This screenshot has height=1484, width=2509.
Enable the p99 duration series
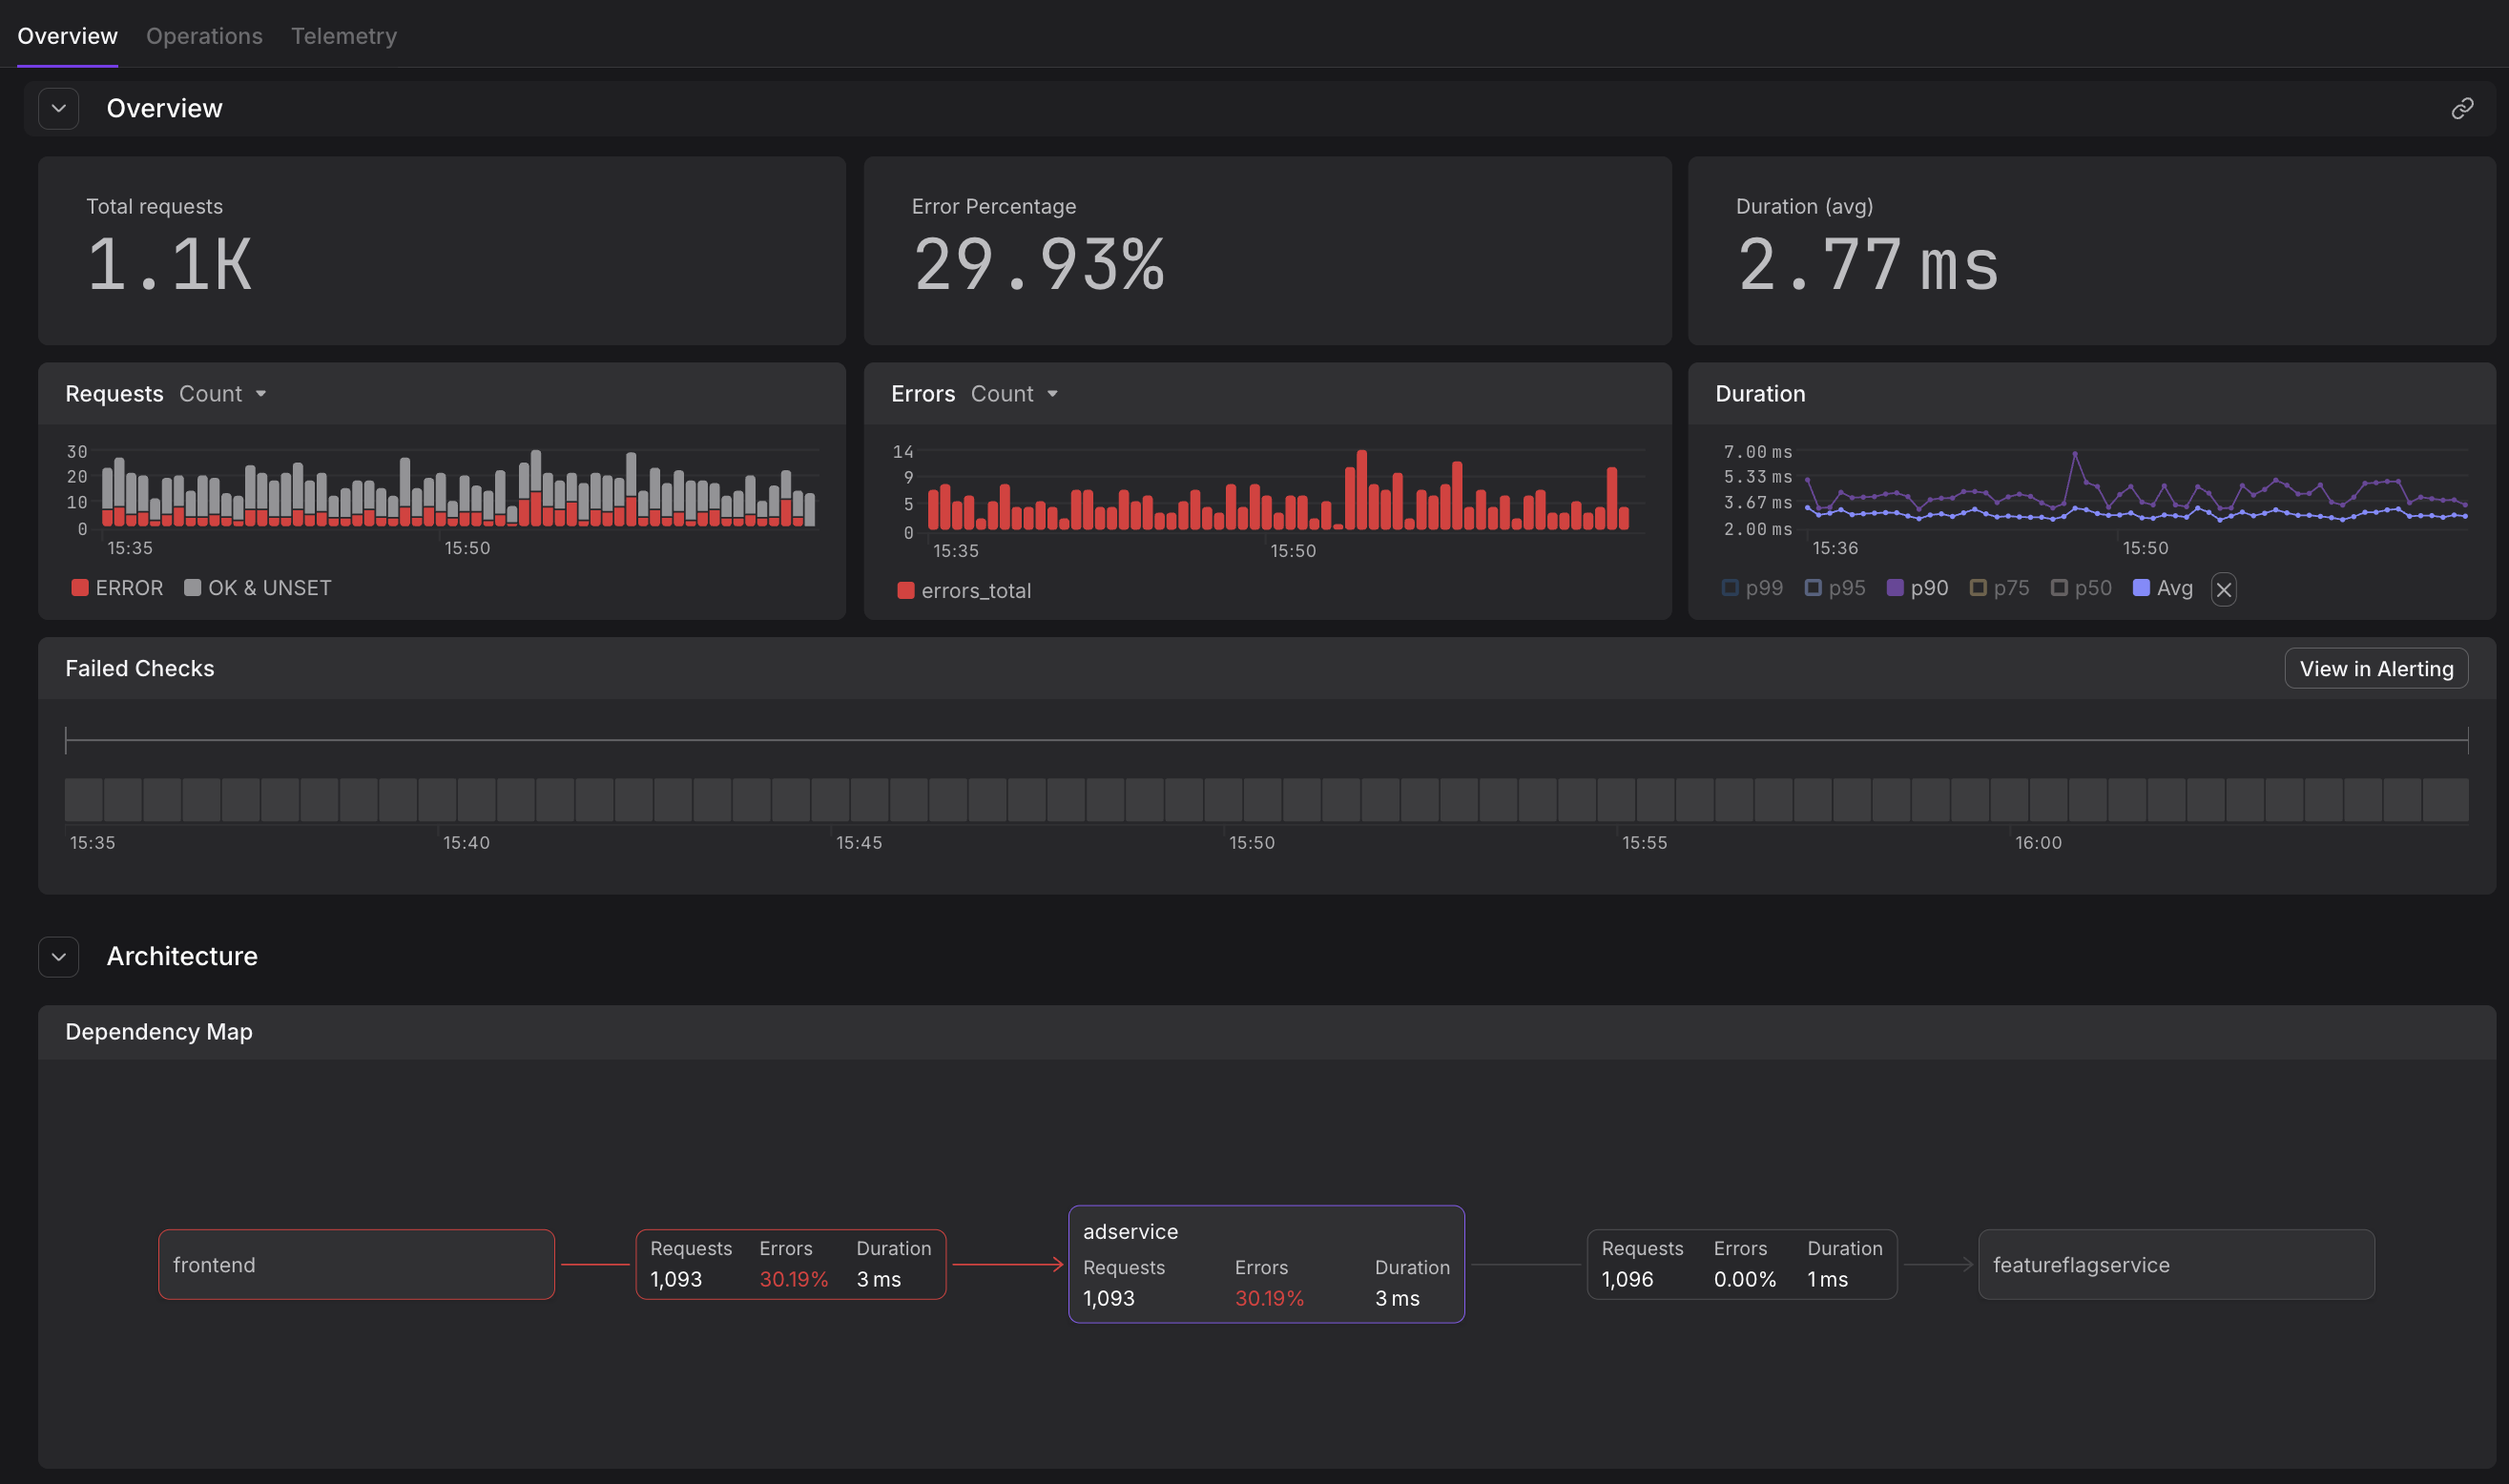pyautogui.click(x=1752, y=588)
